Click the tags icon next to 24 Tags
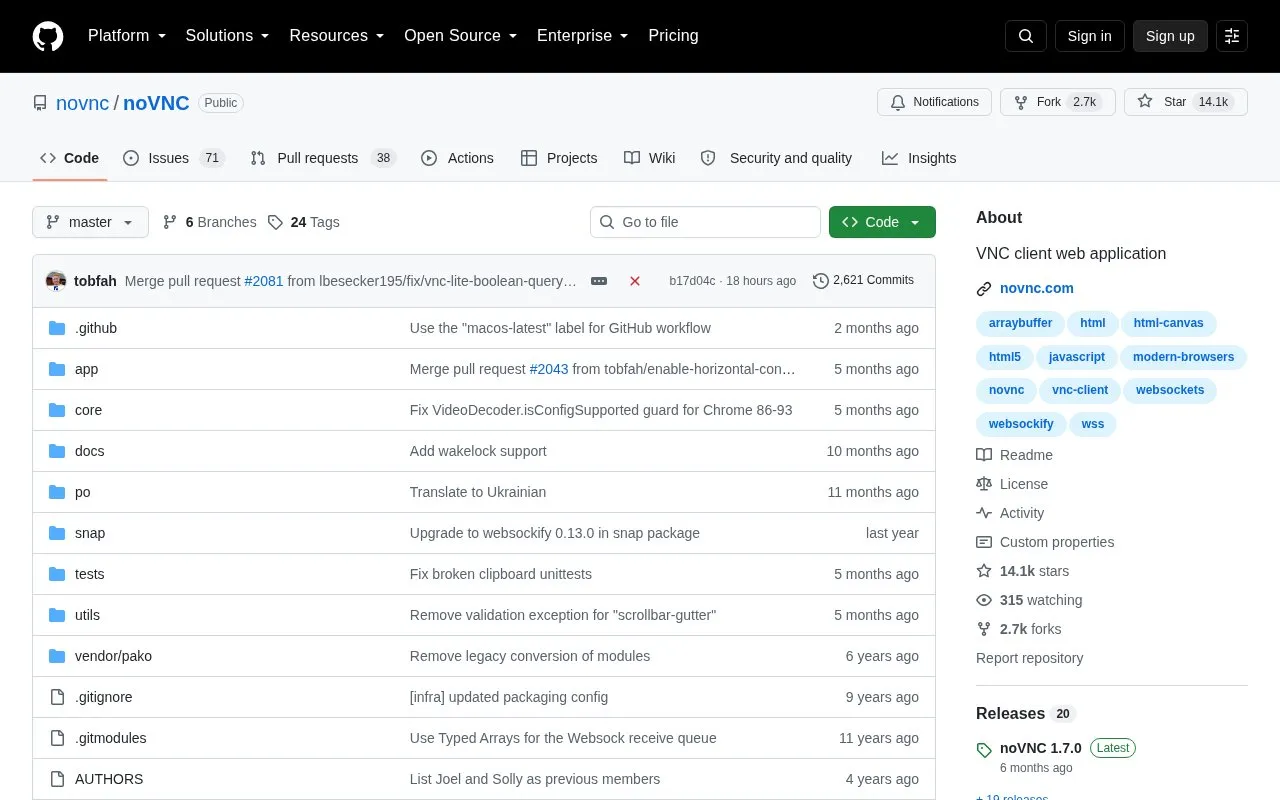 click(275, 222)
